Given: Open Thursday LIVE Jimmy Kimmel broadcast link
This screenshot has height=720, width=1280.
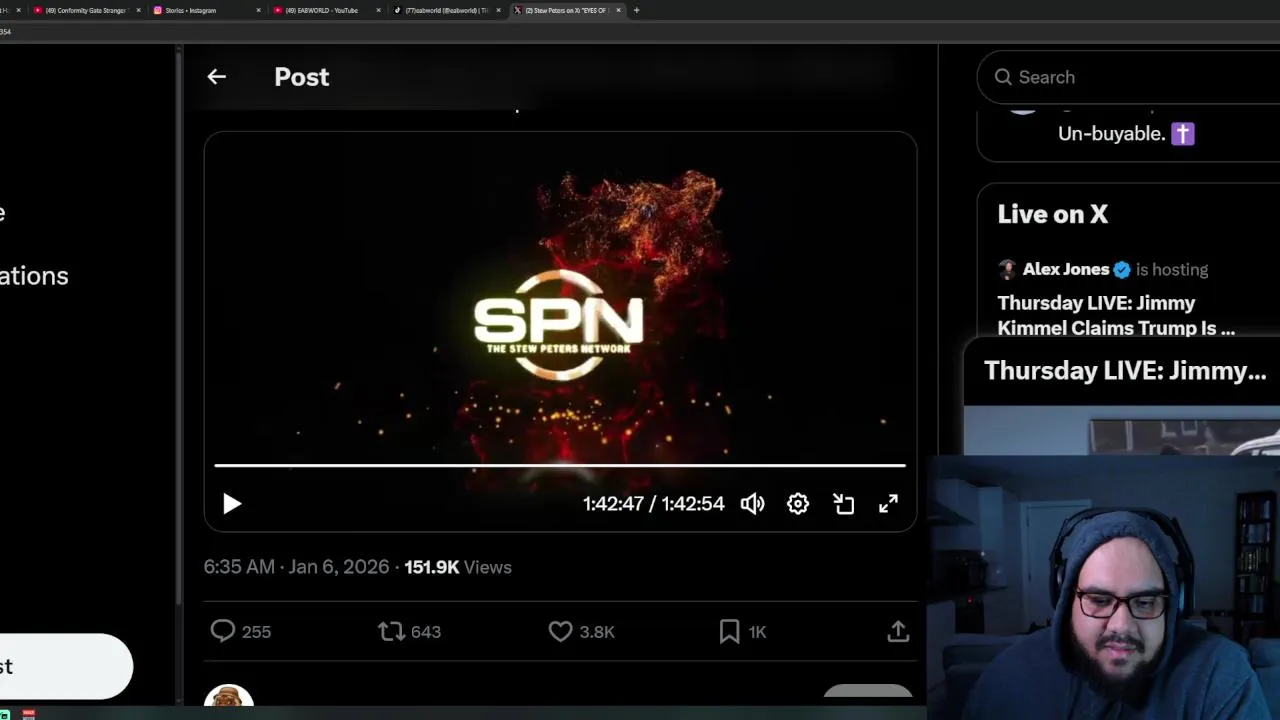Looking at the screenshot, I should tap(1116, 315).
